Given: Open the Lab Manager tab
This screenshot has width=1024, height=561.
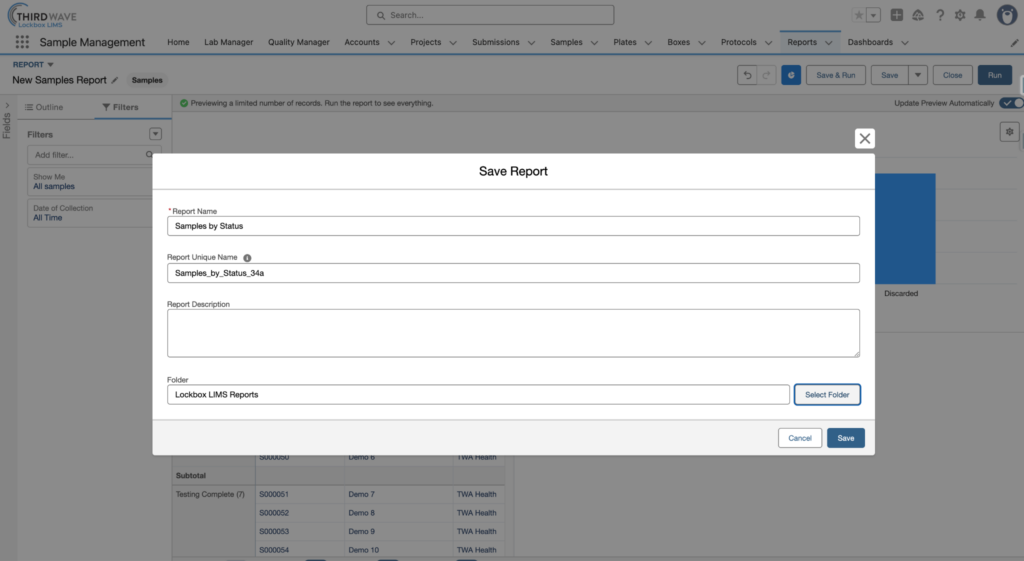Looking at the screenshot, I should pos(229,42).
